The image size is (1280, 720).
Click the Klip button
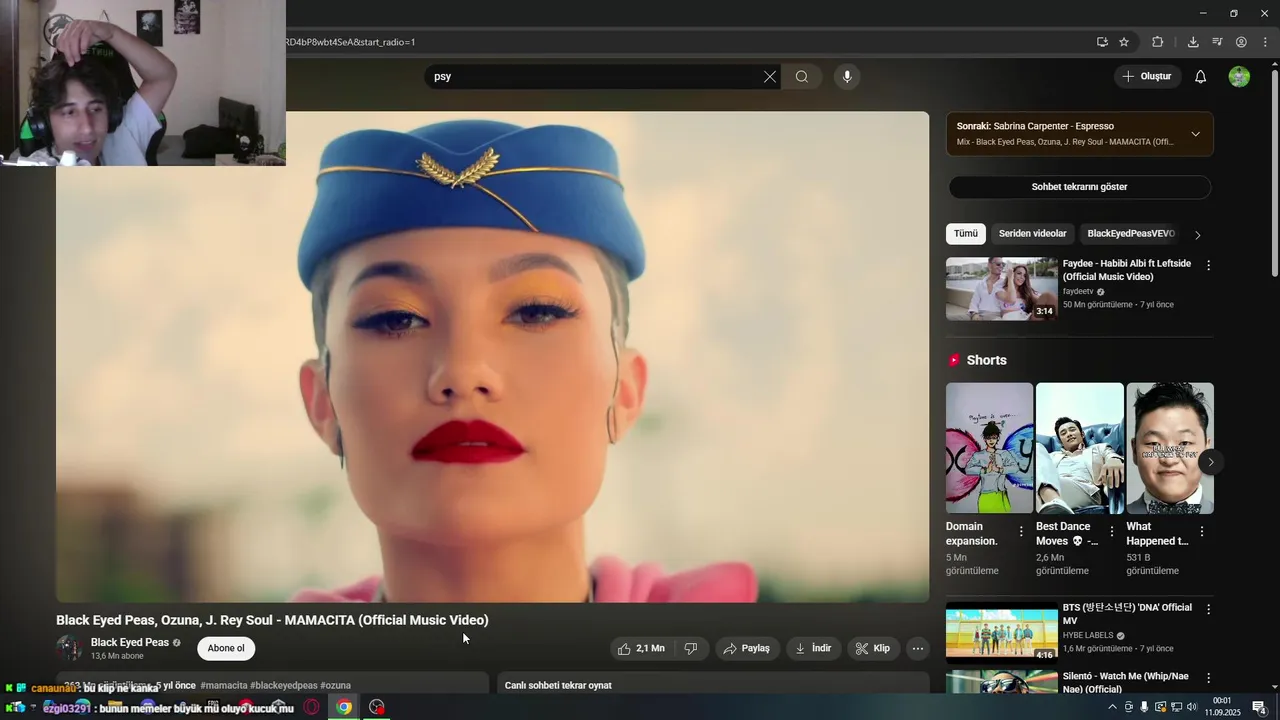[873, 648]
